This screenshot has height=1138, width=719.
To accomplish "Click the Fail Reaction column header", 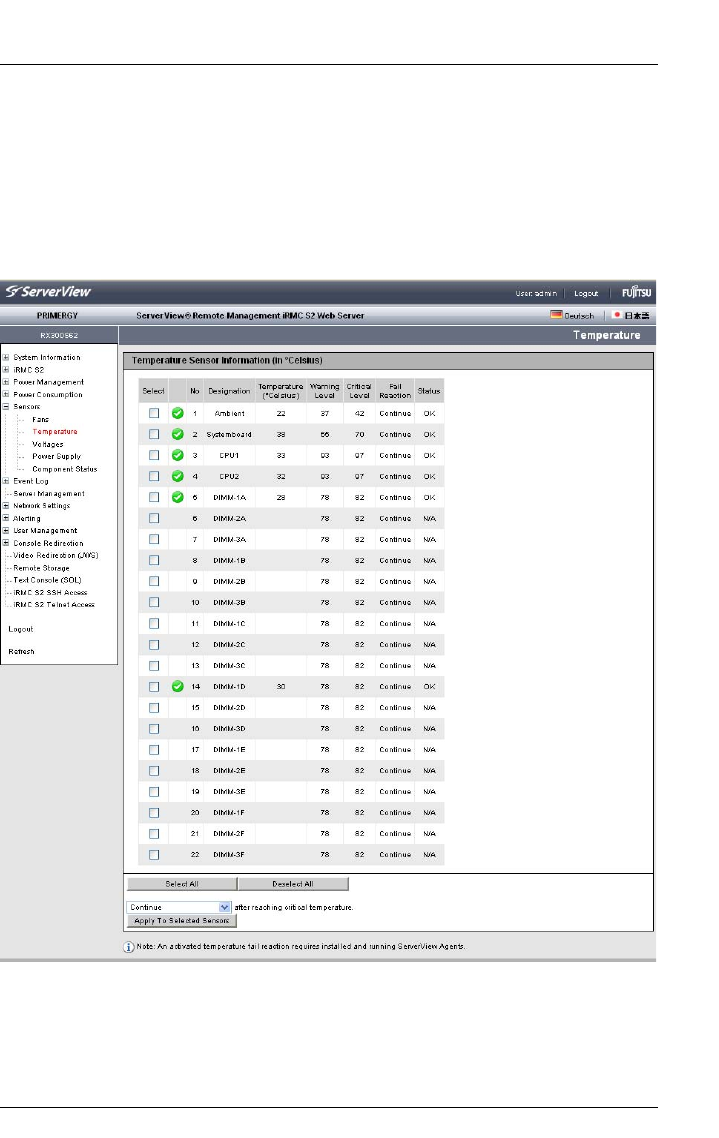I will tap(395, 390).
